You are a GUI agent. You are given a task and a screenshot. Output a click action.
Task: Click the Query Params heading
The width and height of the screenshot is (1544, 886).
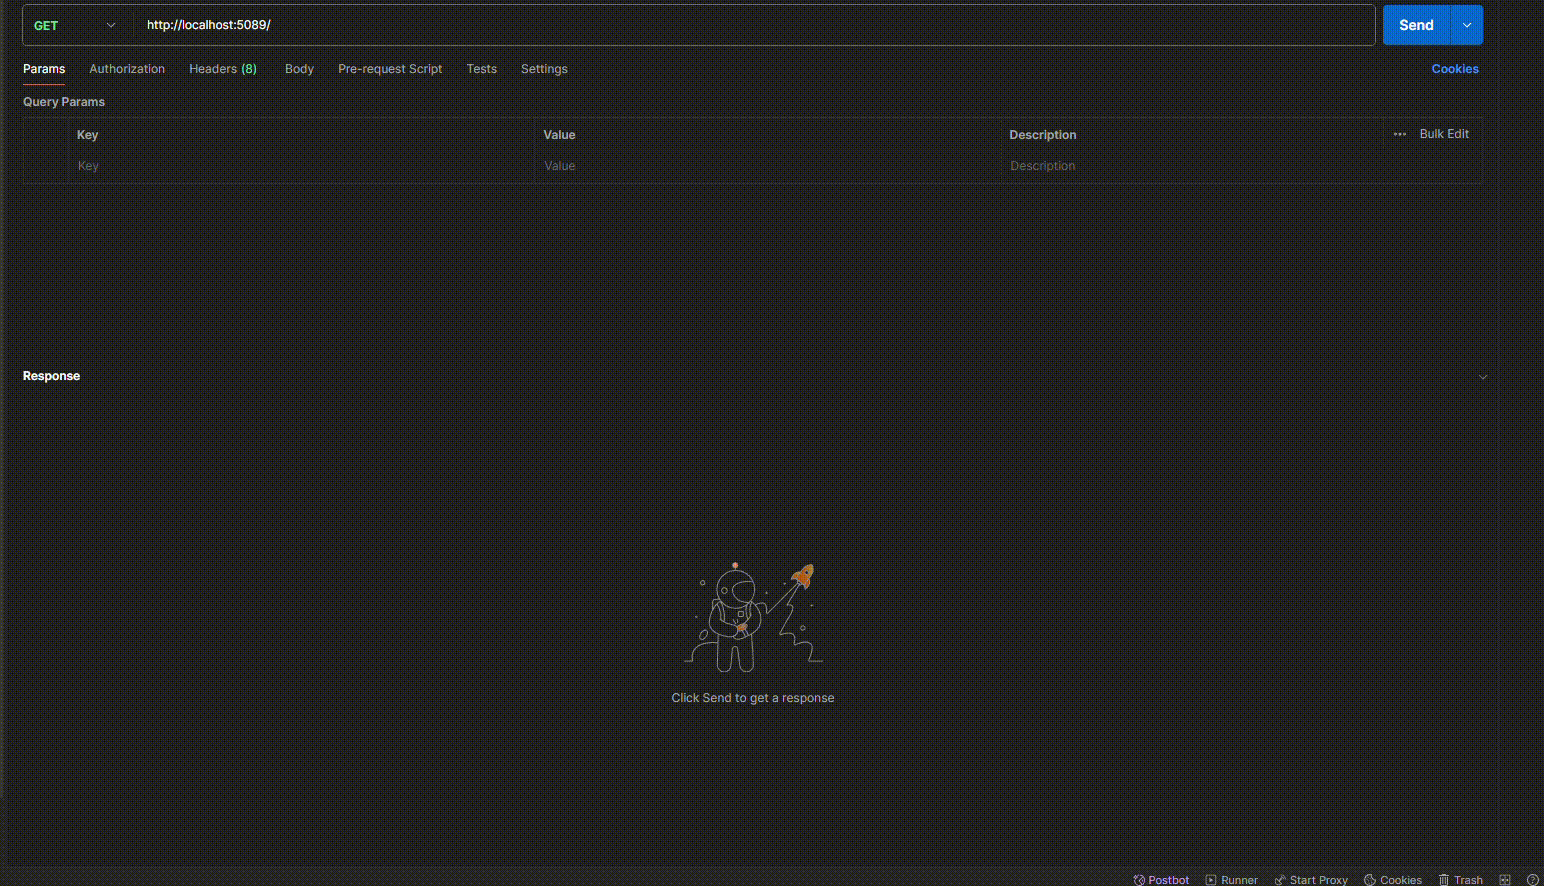[x=64, y=102]
